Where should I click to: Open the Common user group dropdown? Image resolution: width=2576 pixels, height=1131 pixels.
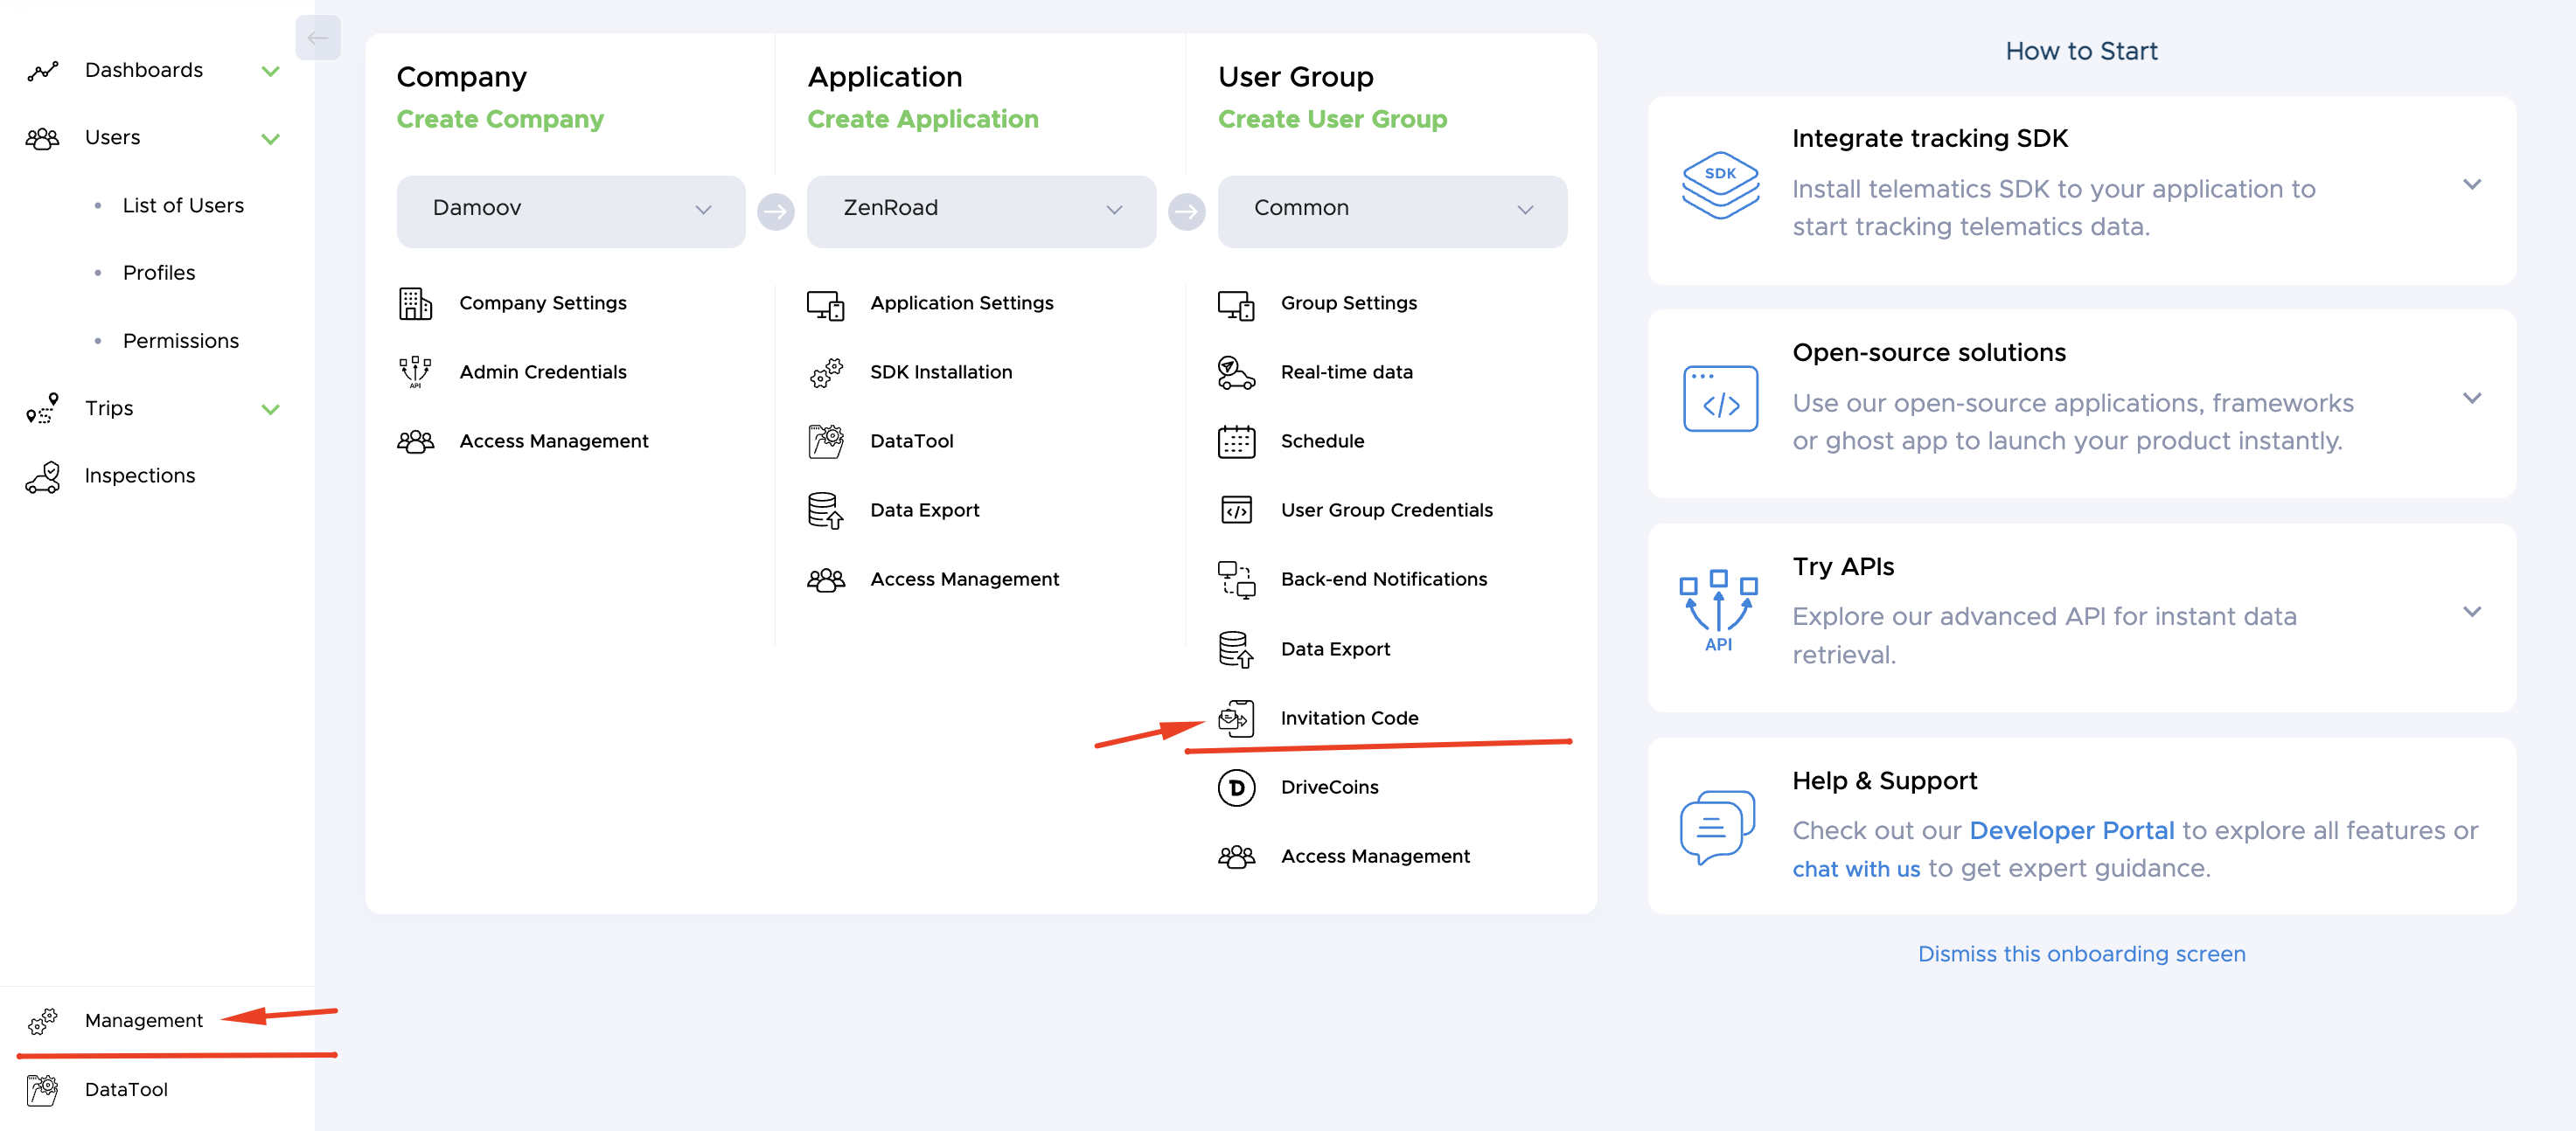point(1392,209)
